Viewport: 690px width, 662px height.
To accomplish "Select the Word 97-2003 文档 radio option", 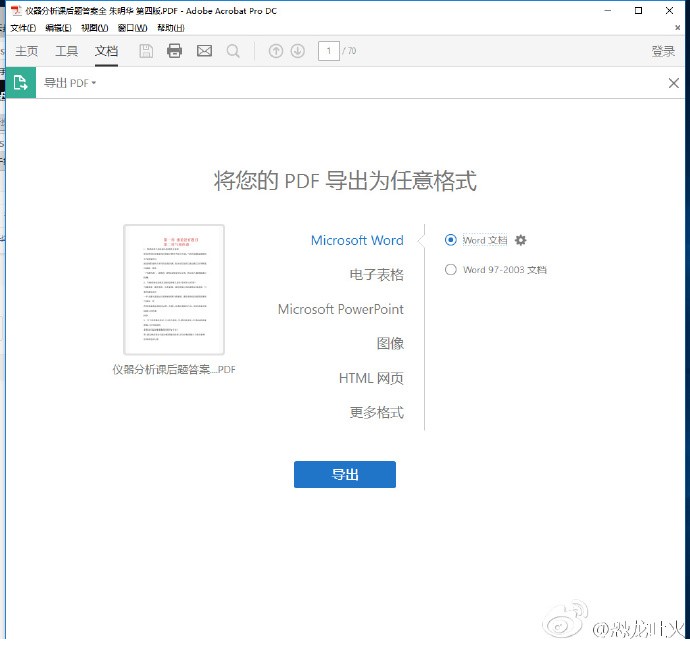I will click(451, 269).
